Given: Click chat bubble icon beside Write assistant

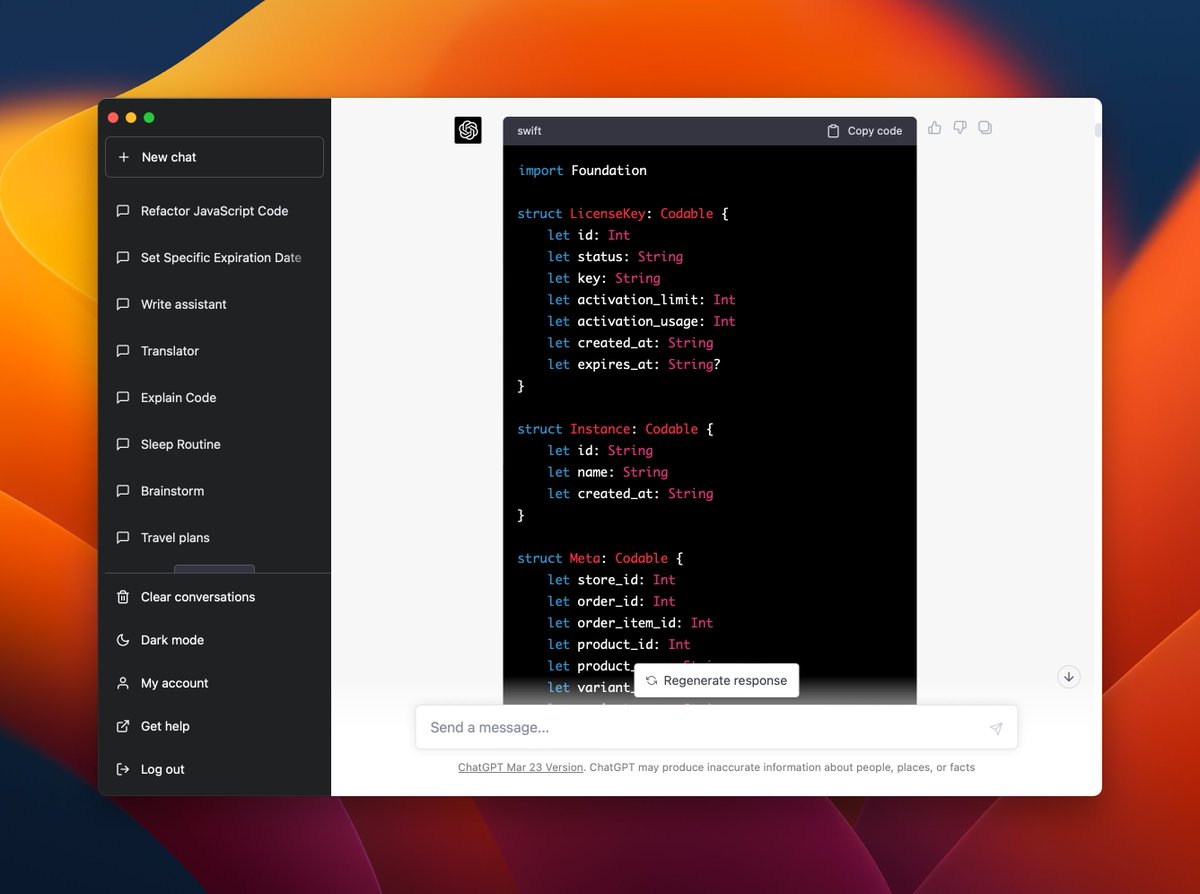Looking at the screenshot, I should [123, 304].
